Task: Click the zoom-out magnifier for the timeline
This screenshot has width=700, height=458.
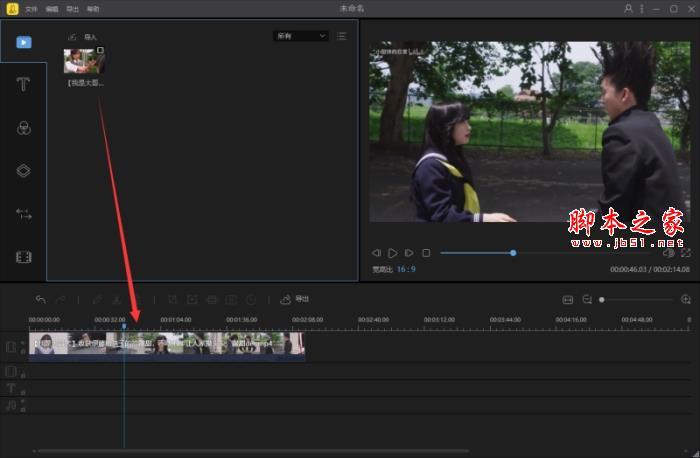Action: click(587, 299)
